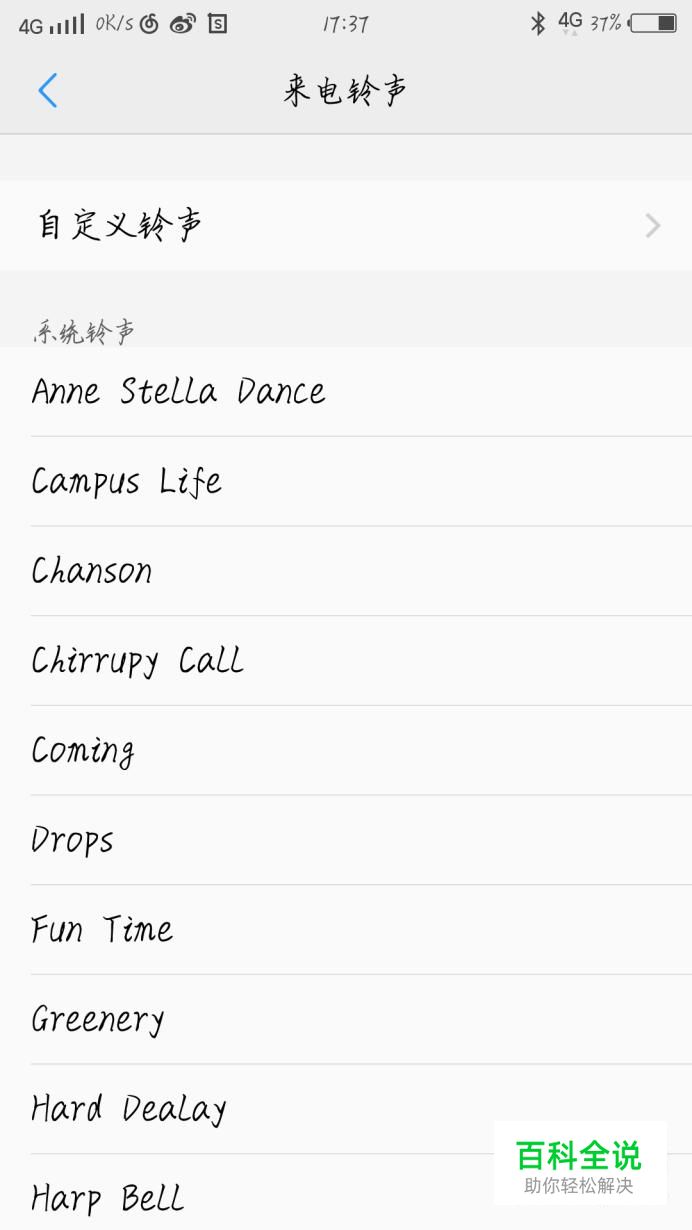Select the Greenery ringtone

coord(97,1020)
